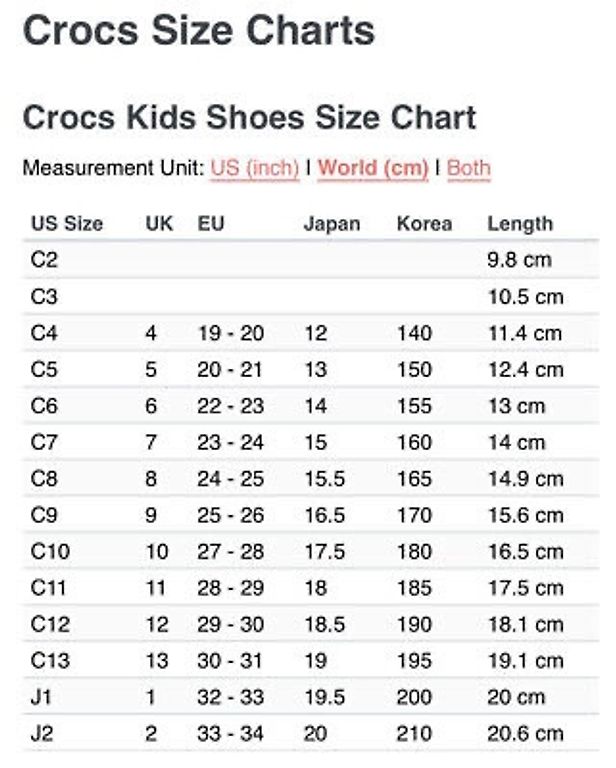Select the World (cm) measurement link
616x768 pixels.
point(373,168)
